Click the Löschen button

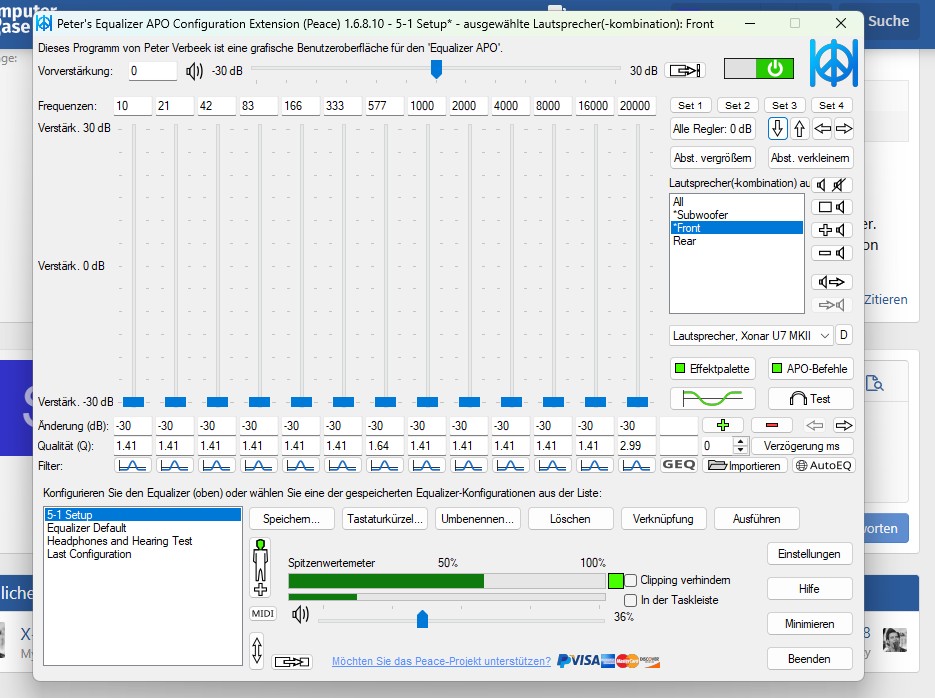[571, 519]
